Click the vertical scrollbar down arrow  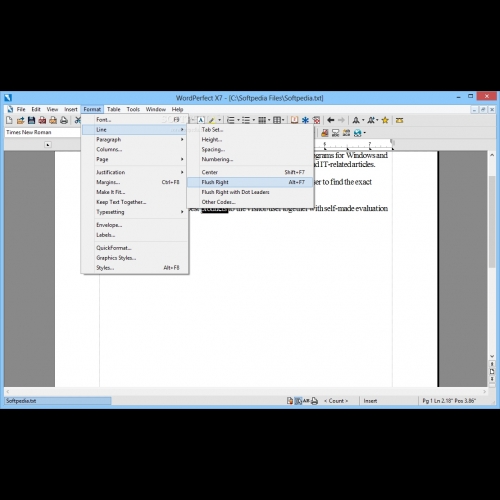(x=492, y=356)
